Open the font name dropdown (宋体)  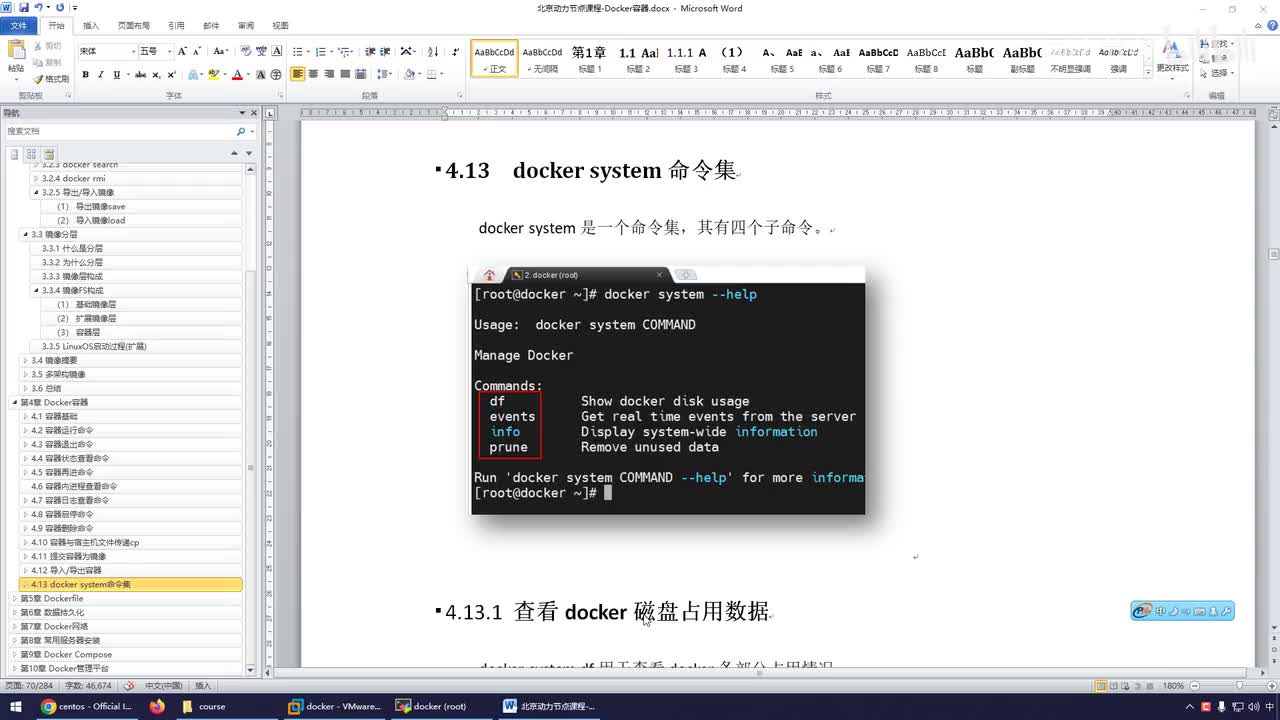click(x=133, y=51)
